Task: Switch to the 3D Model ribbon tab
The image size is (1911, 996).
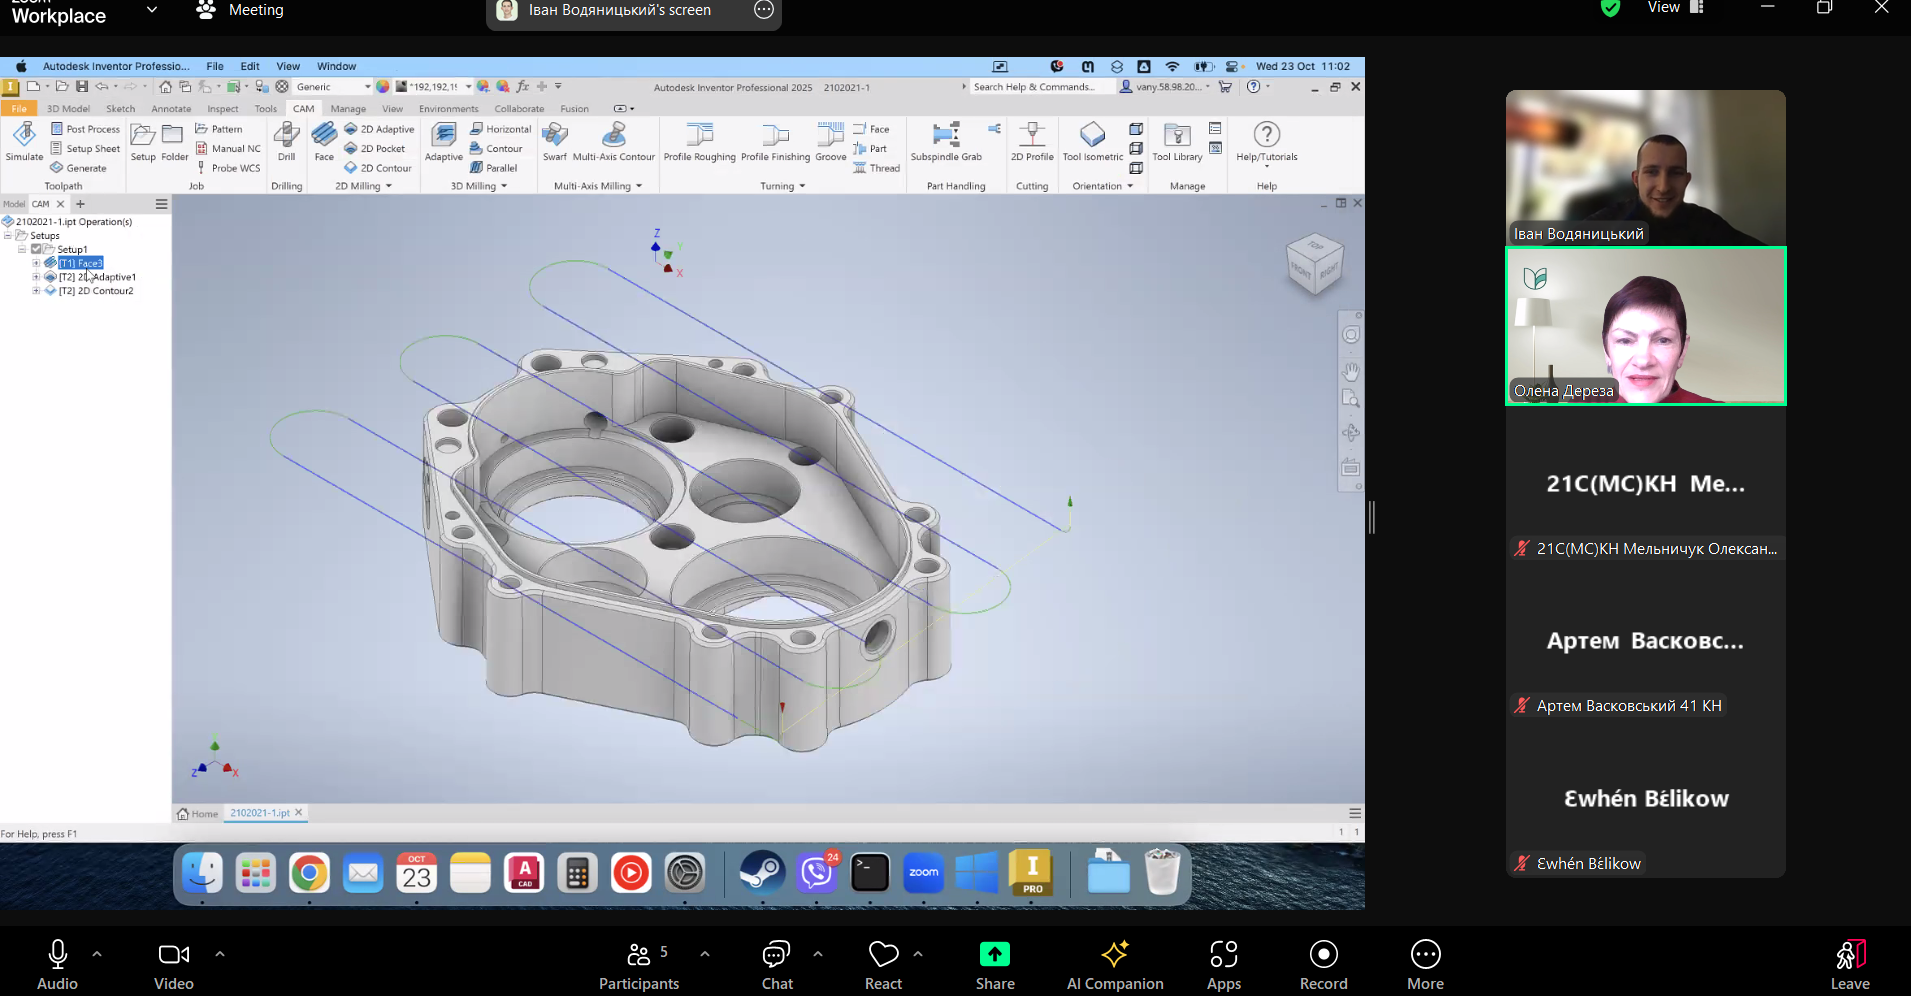Action: click(68, 109)
